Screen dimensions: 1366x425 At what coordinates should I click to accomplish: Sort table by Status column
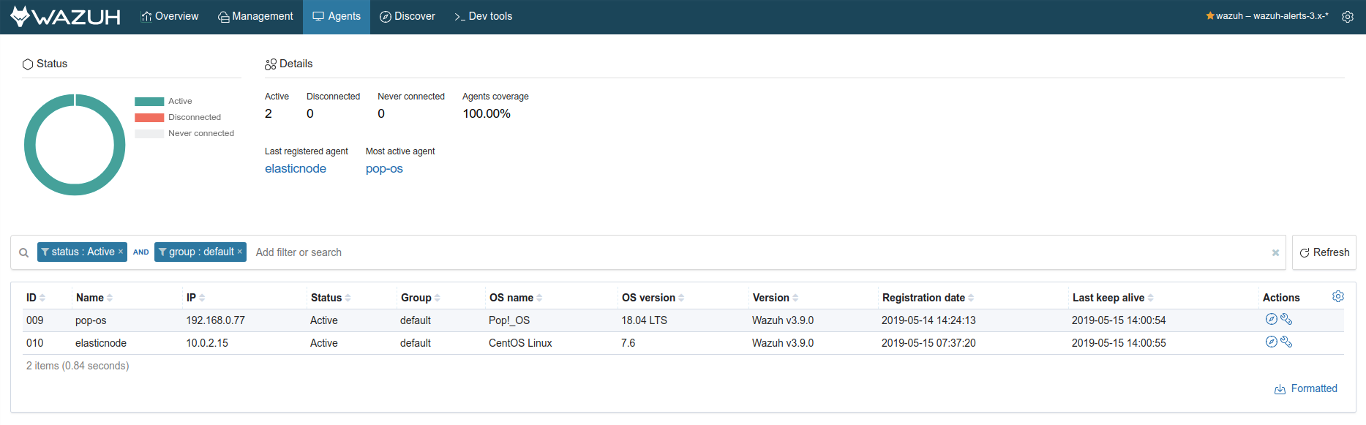330,298
